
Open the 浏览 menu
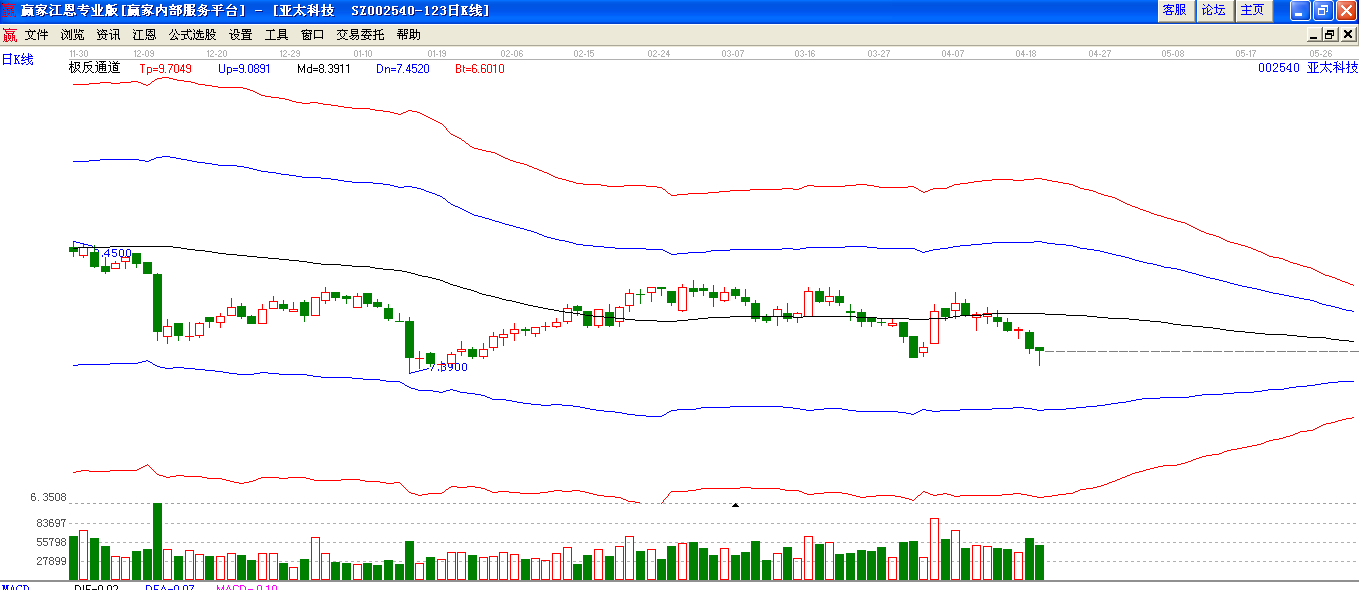[x=72, y=34]
